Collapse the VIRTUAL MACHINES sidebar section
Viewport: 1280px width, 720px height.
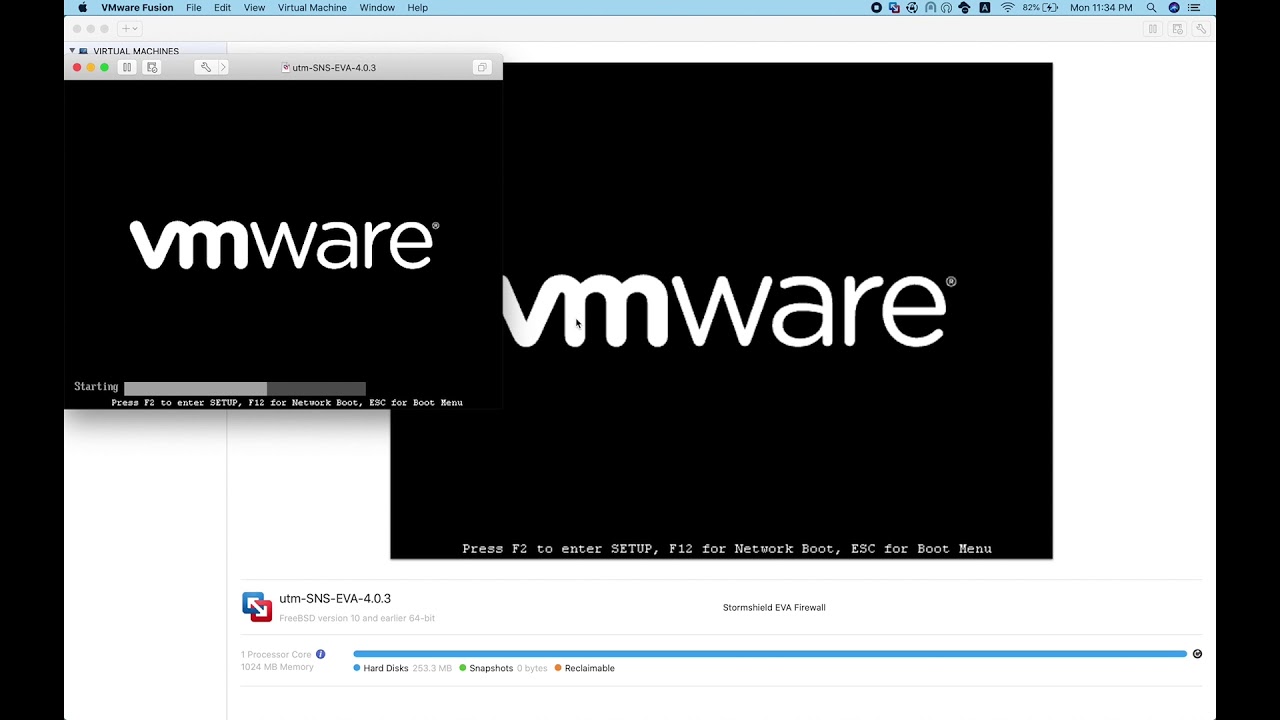[72, 50]
